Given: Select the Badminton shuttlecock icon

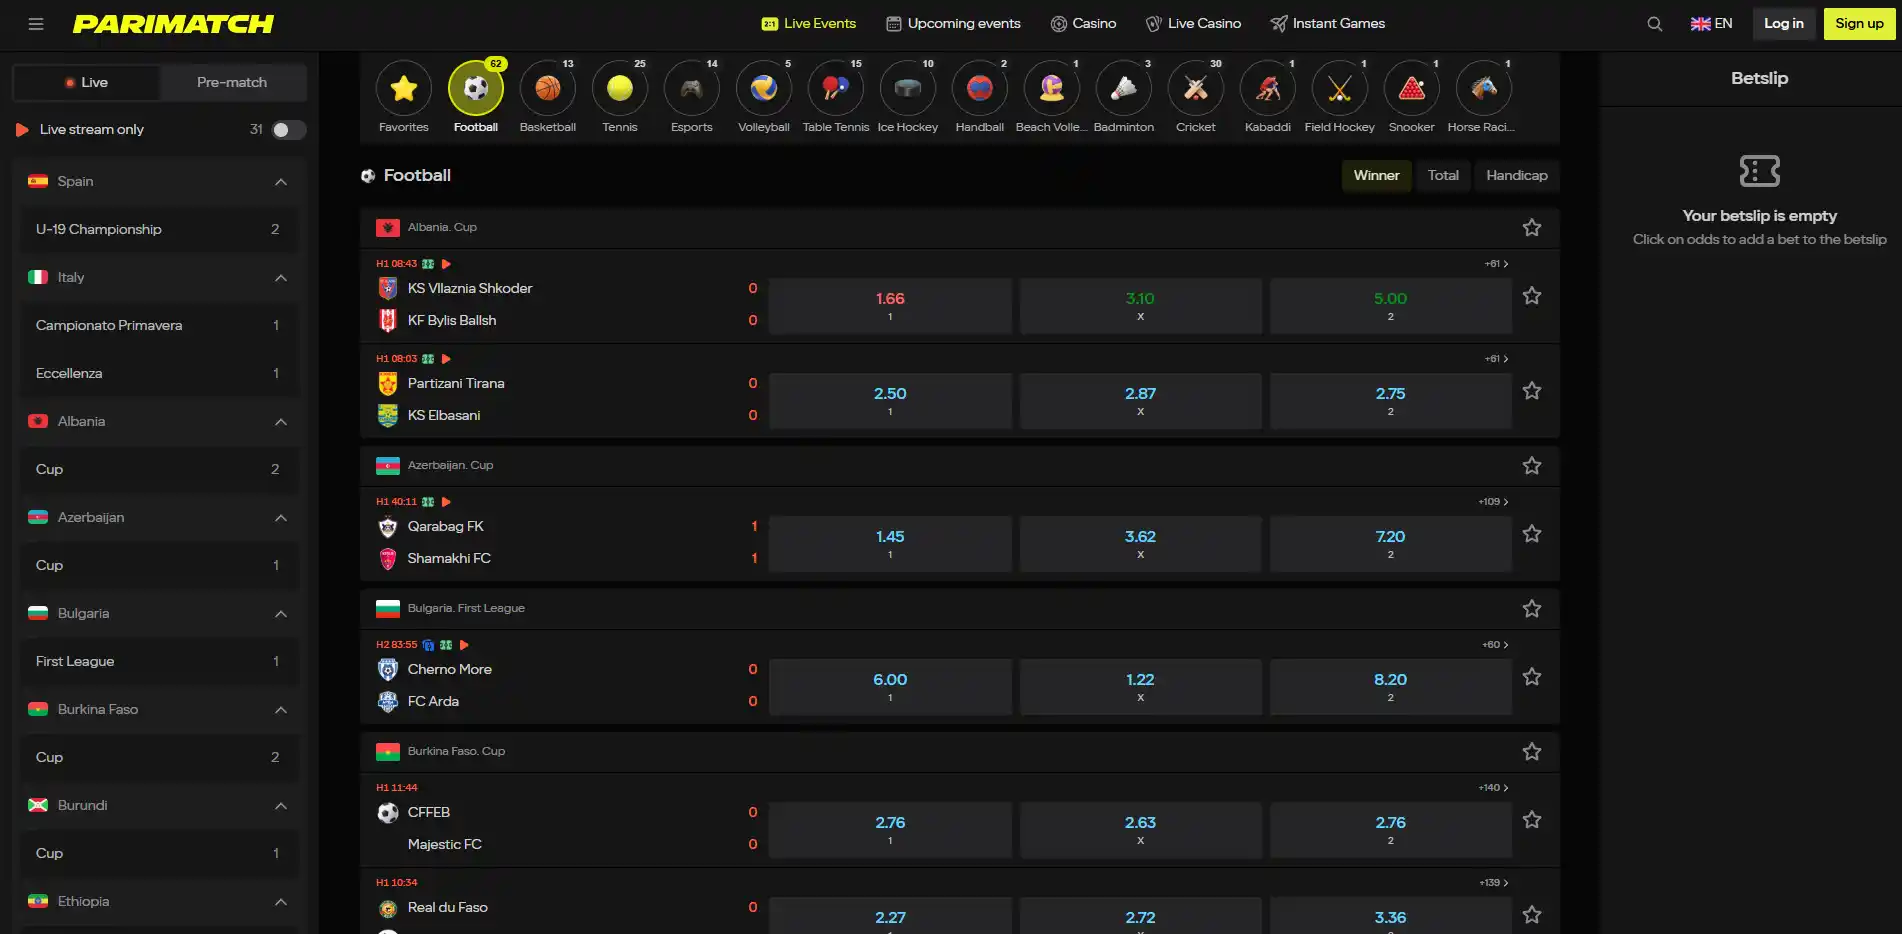Looking at the screenshot, I should (1124, 88).
